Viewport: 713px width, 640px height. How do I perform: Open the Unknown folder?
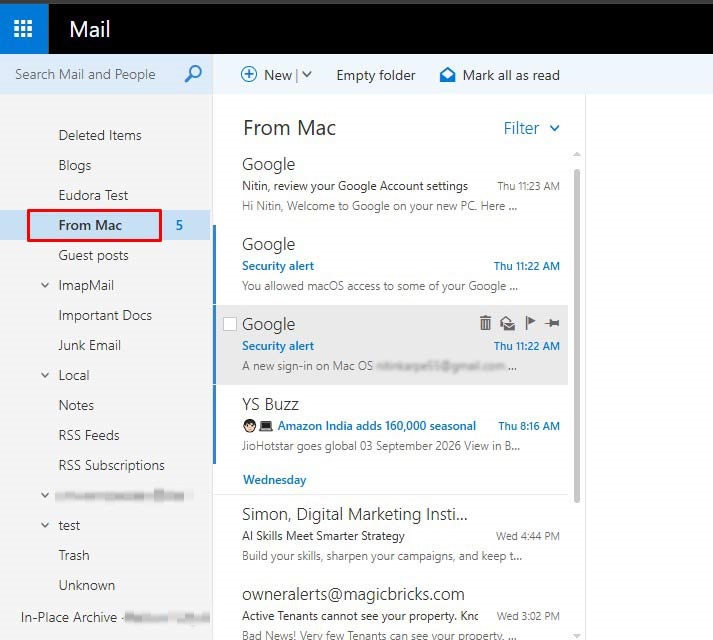point(87,585)
